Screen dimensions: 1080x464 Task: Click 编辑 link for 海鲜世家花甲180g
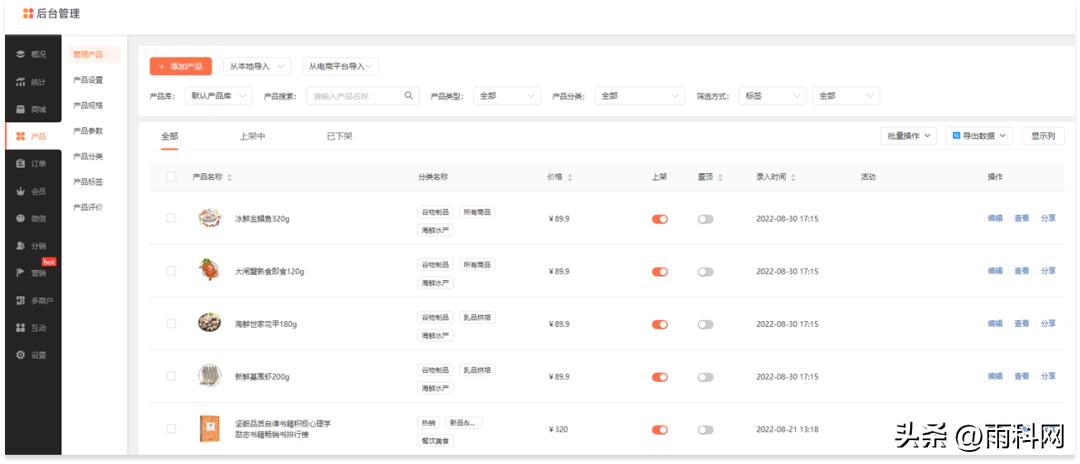[994, 324]
